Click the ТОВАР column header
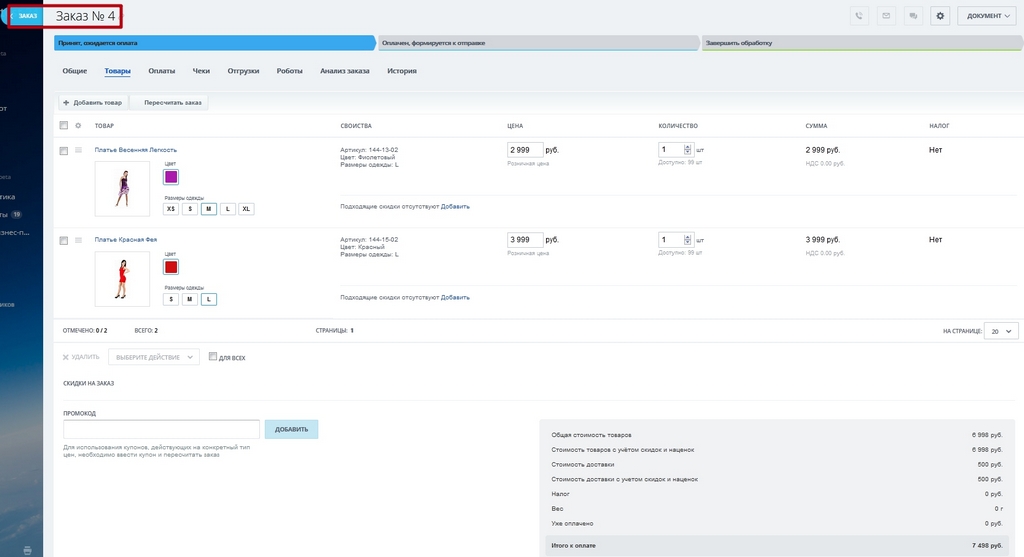 tap(104, 125)
